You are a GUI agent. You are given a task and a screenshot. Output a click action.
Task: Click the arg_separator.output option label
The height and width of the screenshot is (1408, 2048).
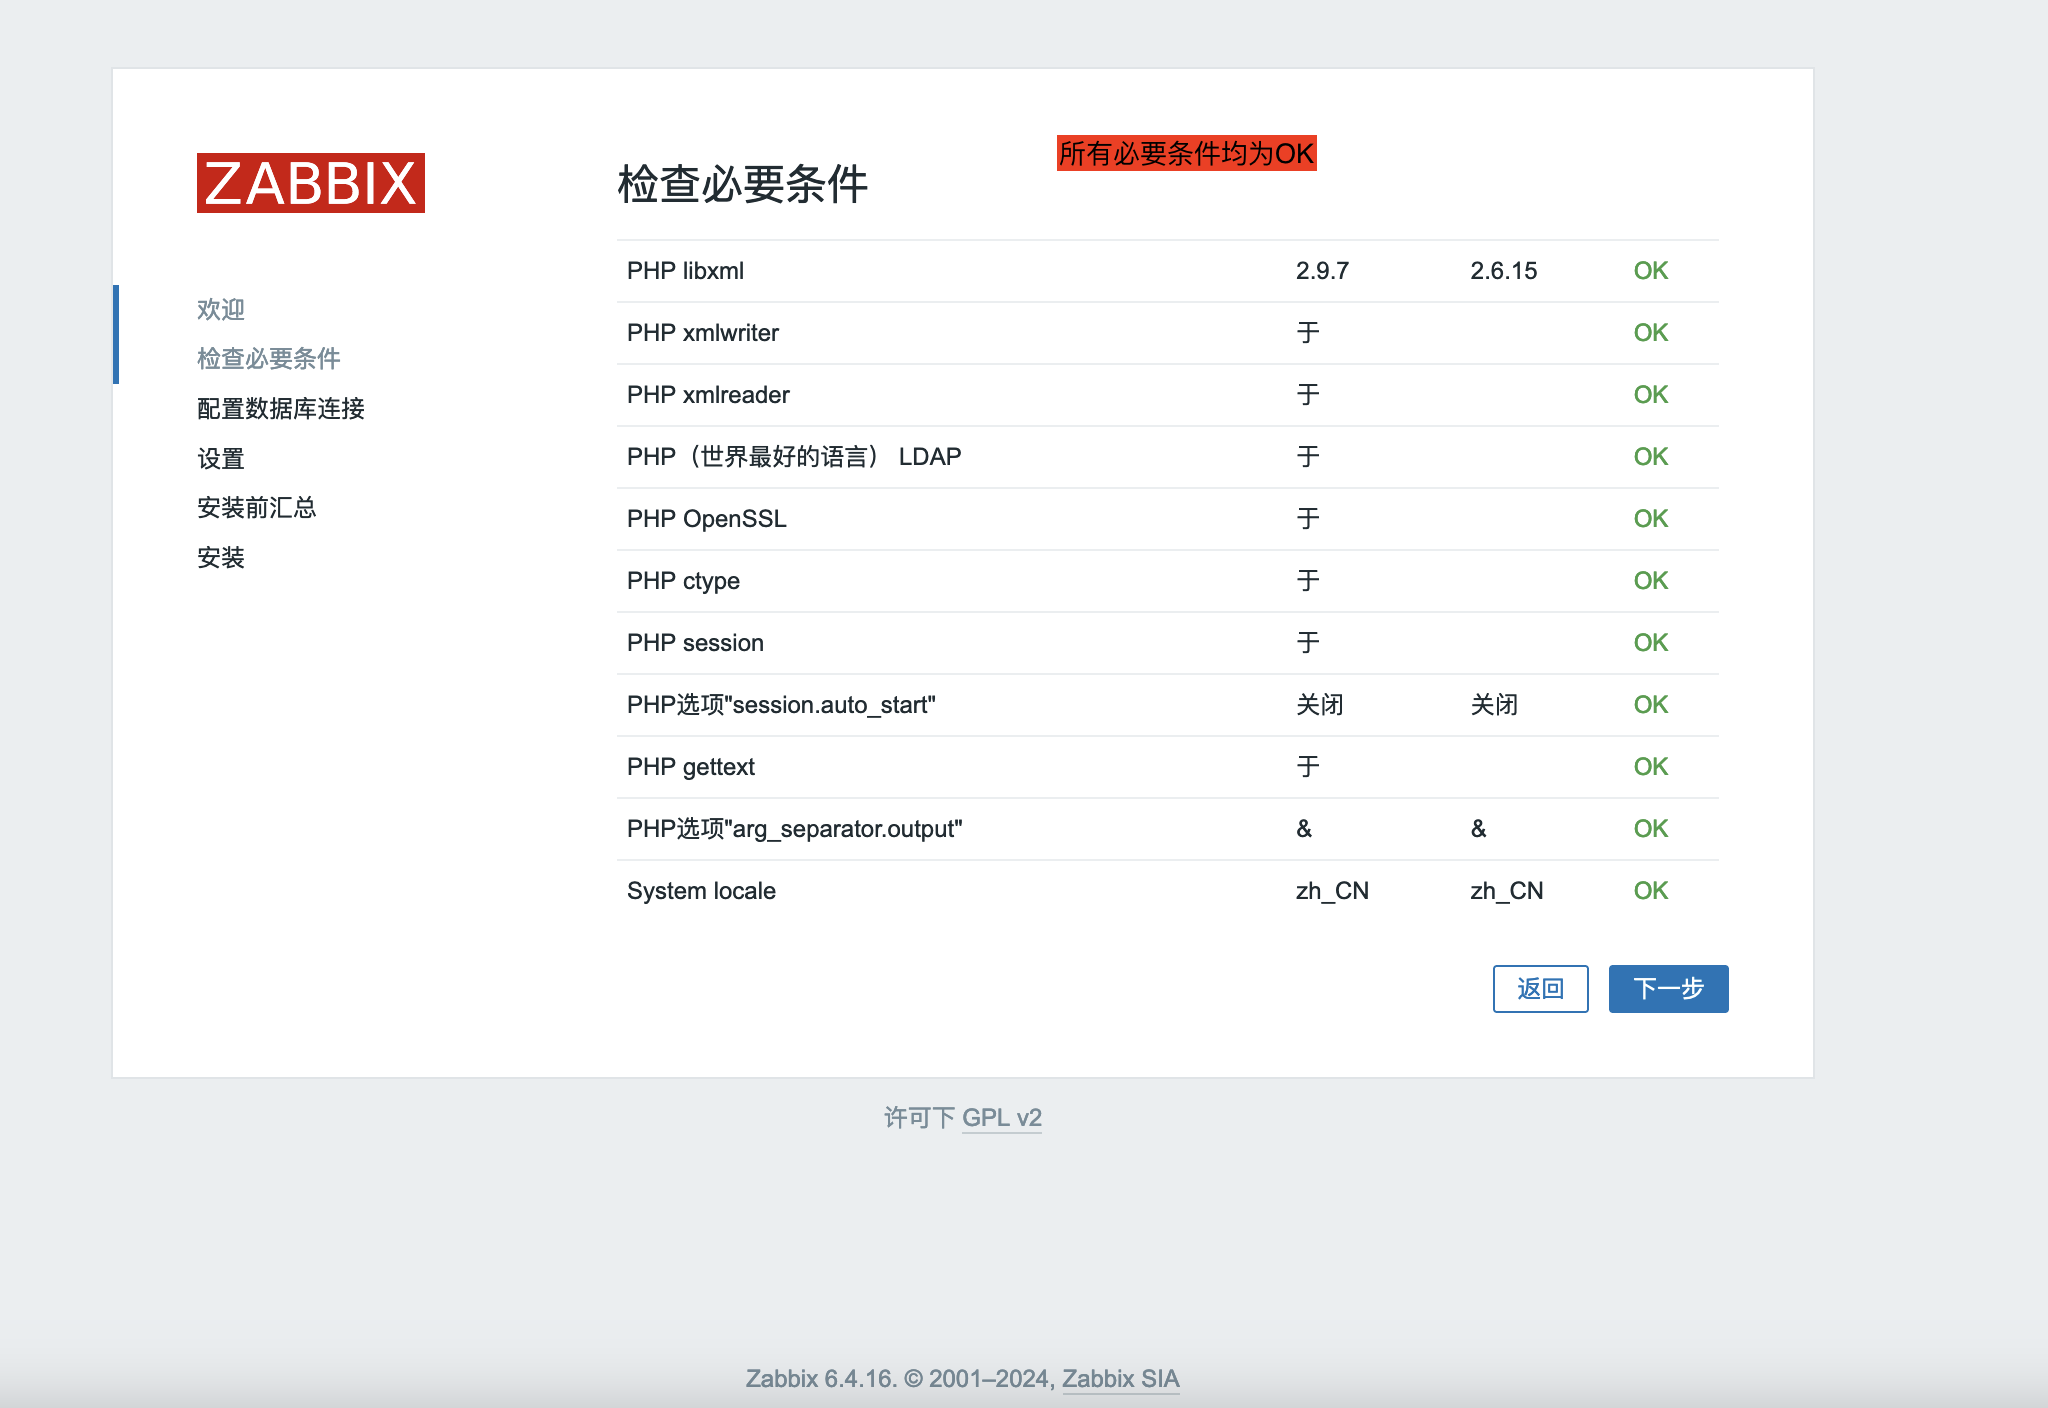tap(795, 828)
